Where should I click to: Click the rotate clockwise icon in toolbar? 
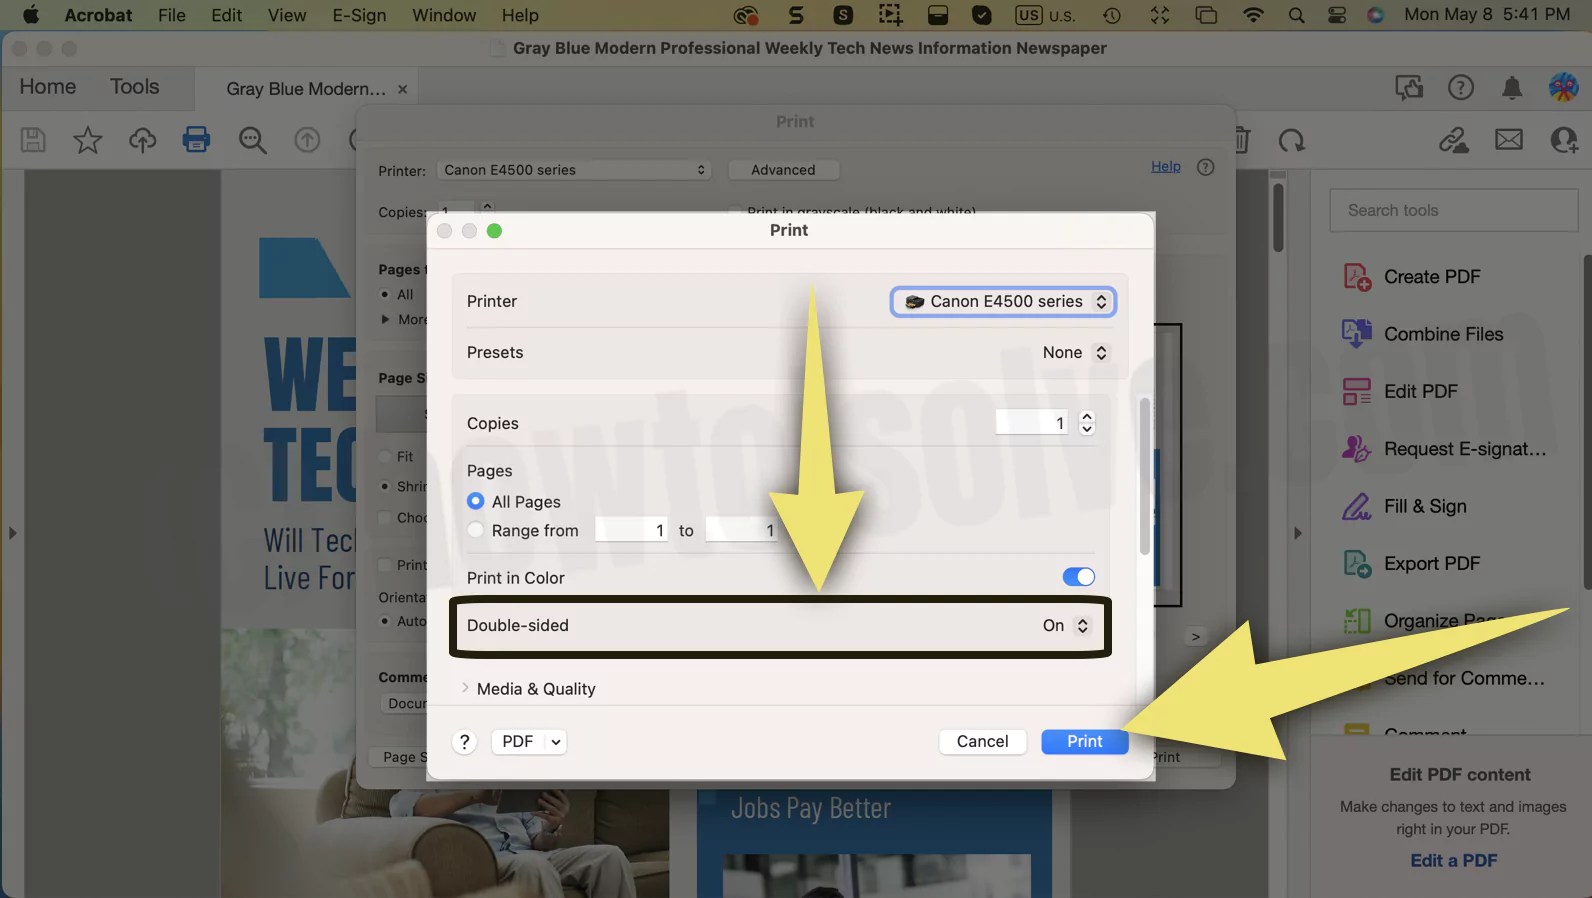pos(1292,140)
